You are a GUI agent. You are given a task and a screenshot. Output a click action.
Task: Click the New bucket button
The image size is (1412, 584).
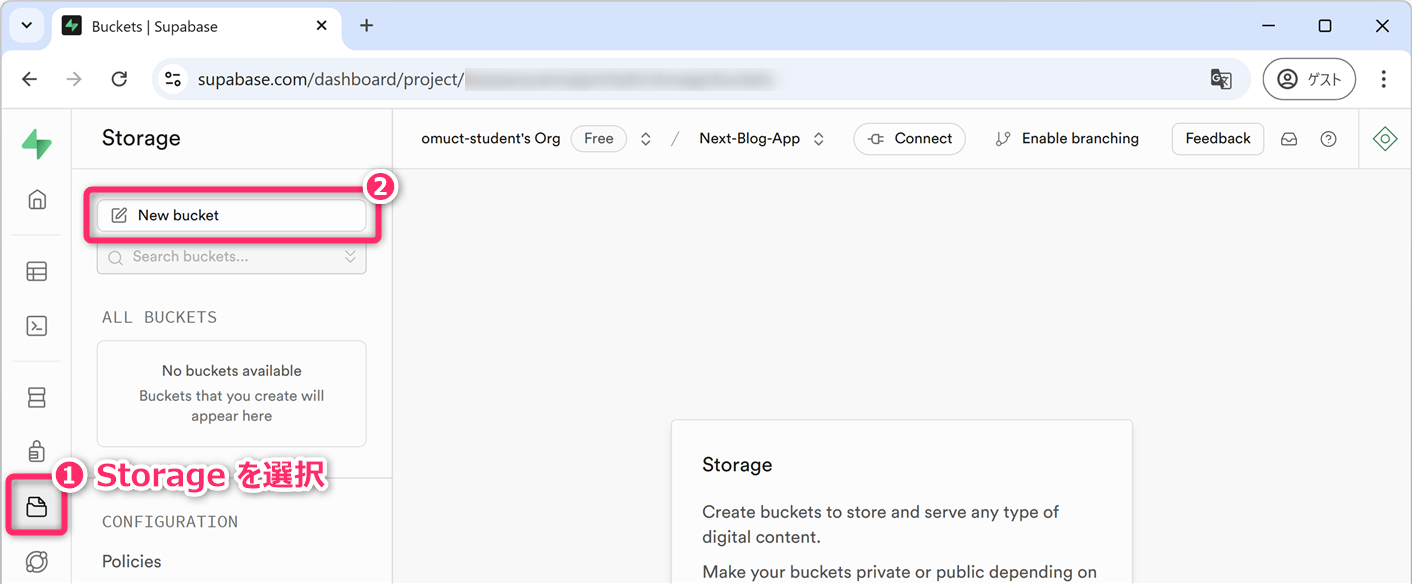click(x=231, y=215)
